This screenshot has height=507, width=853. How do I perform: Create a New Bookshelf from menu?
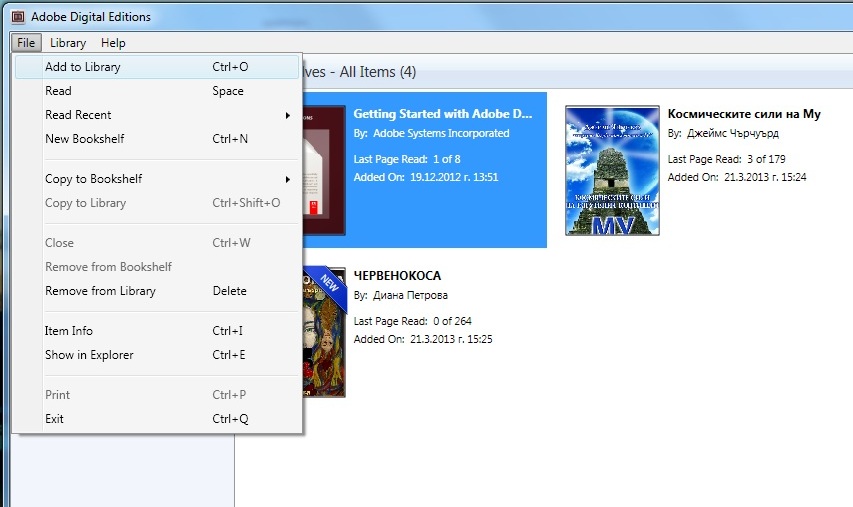(x=91, y=139)
